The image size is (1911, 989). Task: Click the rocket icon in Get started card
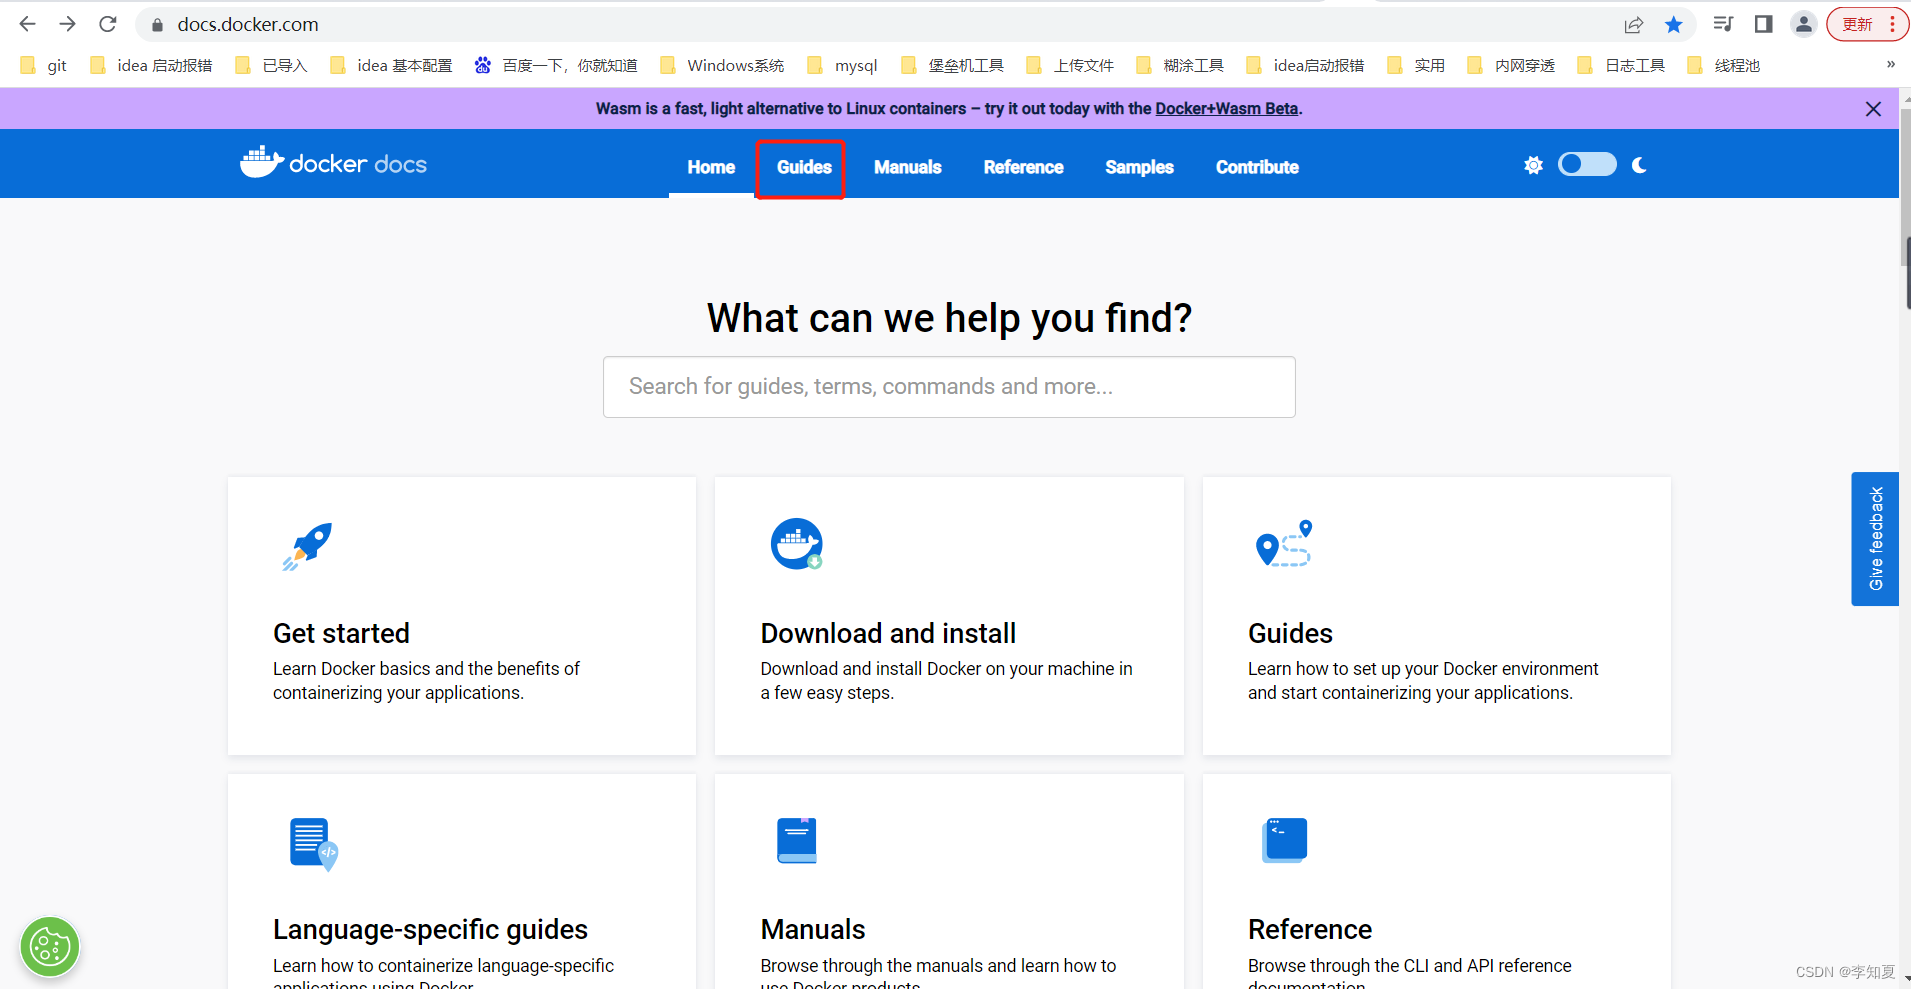click(307, 546)
